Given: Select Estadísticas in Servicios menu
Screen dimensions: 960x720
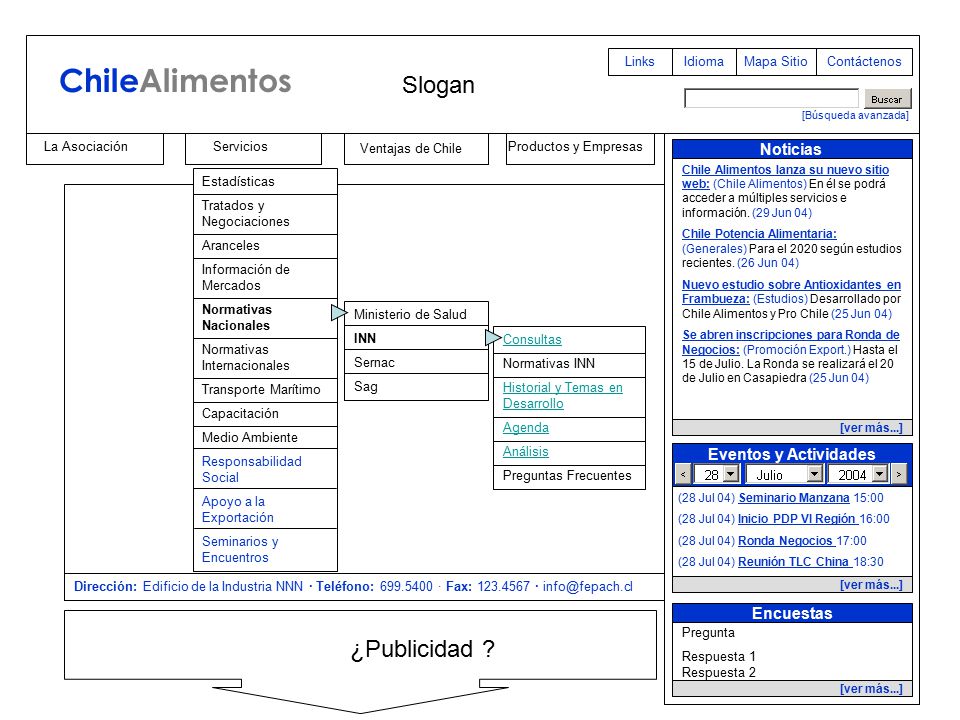Looking at the screenshot, I should [x=265, y=182].
